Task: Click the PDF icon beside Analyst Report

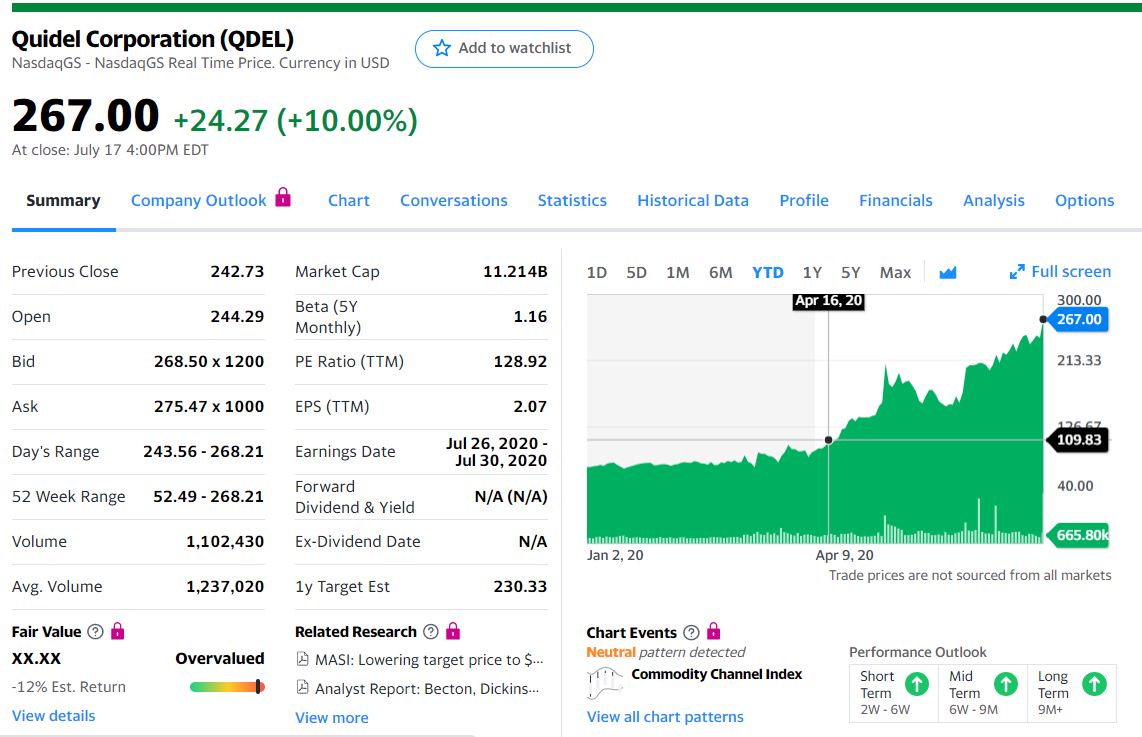Action: pyautogui.click(x=302, y=687)
